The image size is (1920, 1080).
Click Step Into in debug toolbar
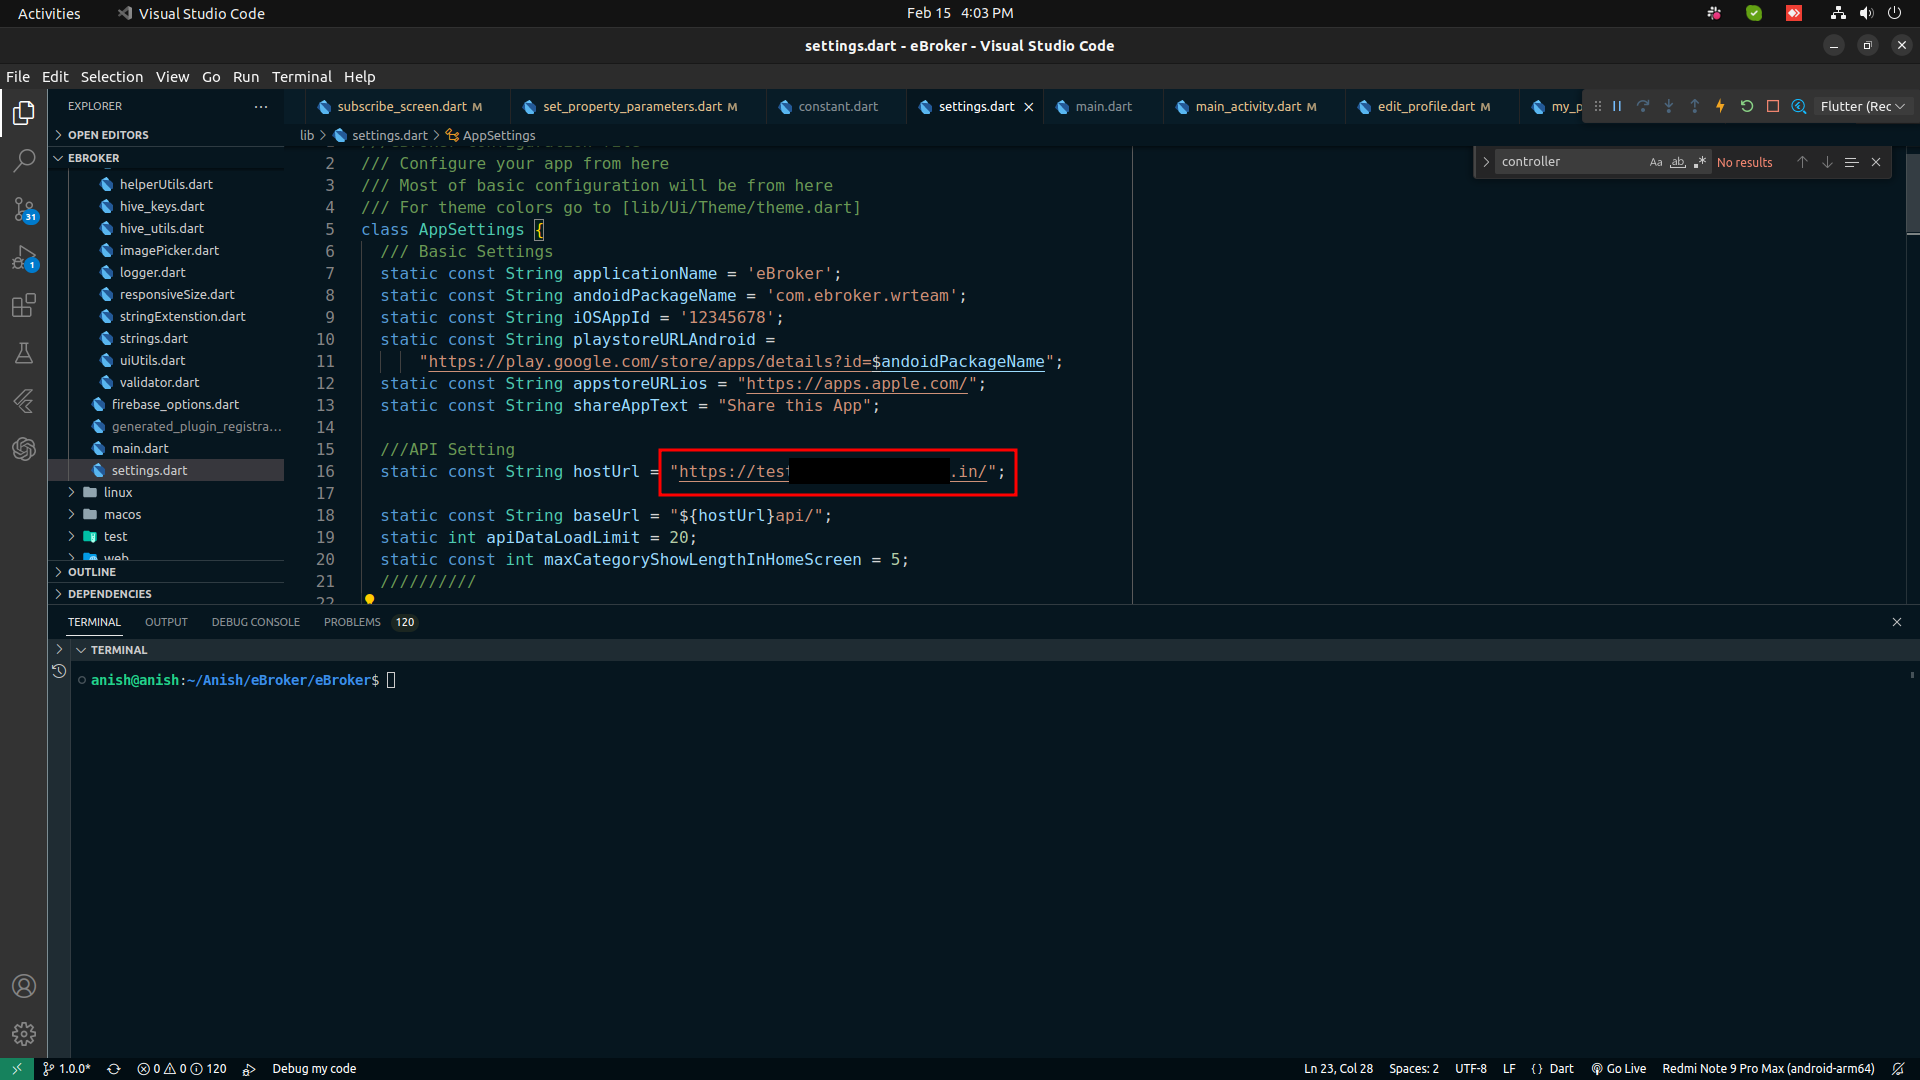tap(1669, 106)
